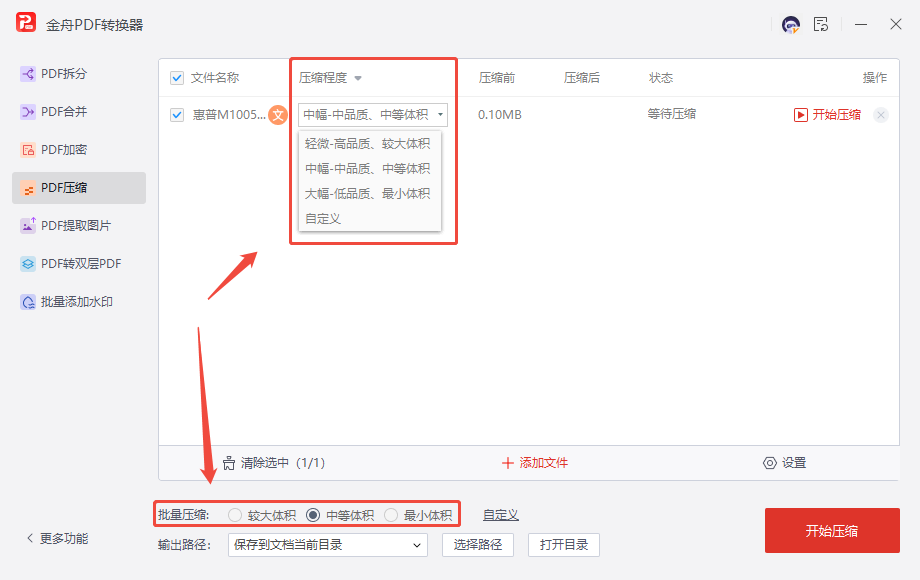Click the PDF转双层PDF layers icon

pyautogui.click(x=28, y=264)
